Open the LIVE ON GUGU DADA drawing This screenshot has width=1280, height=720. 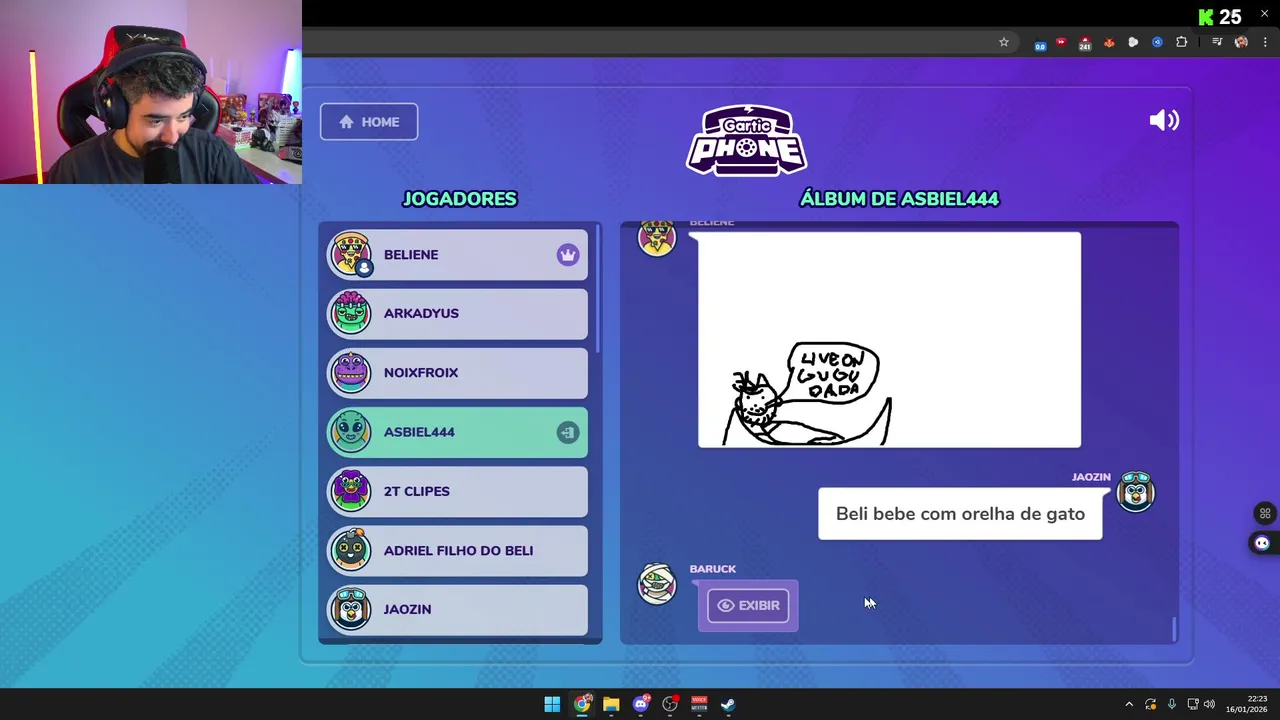(x=889, y=340)
